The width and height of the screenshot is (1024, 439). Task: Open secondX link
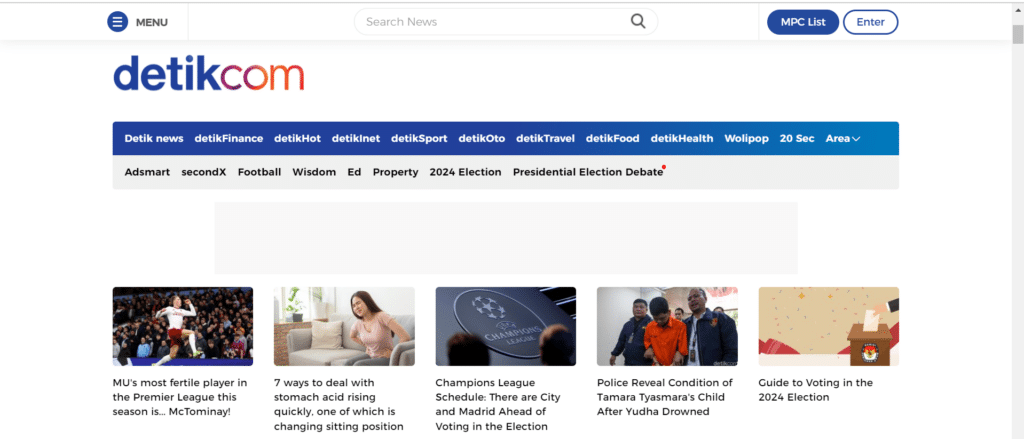coord(204,172)
